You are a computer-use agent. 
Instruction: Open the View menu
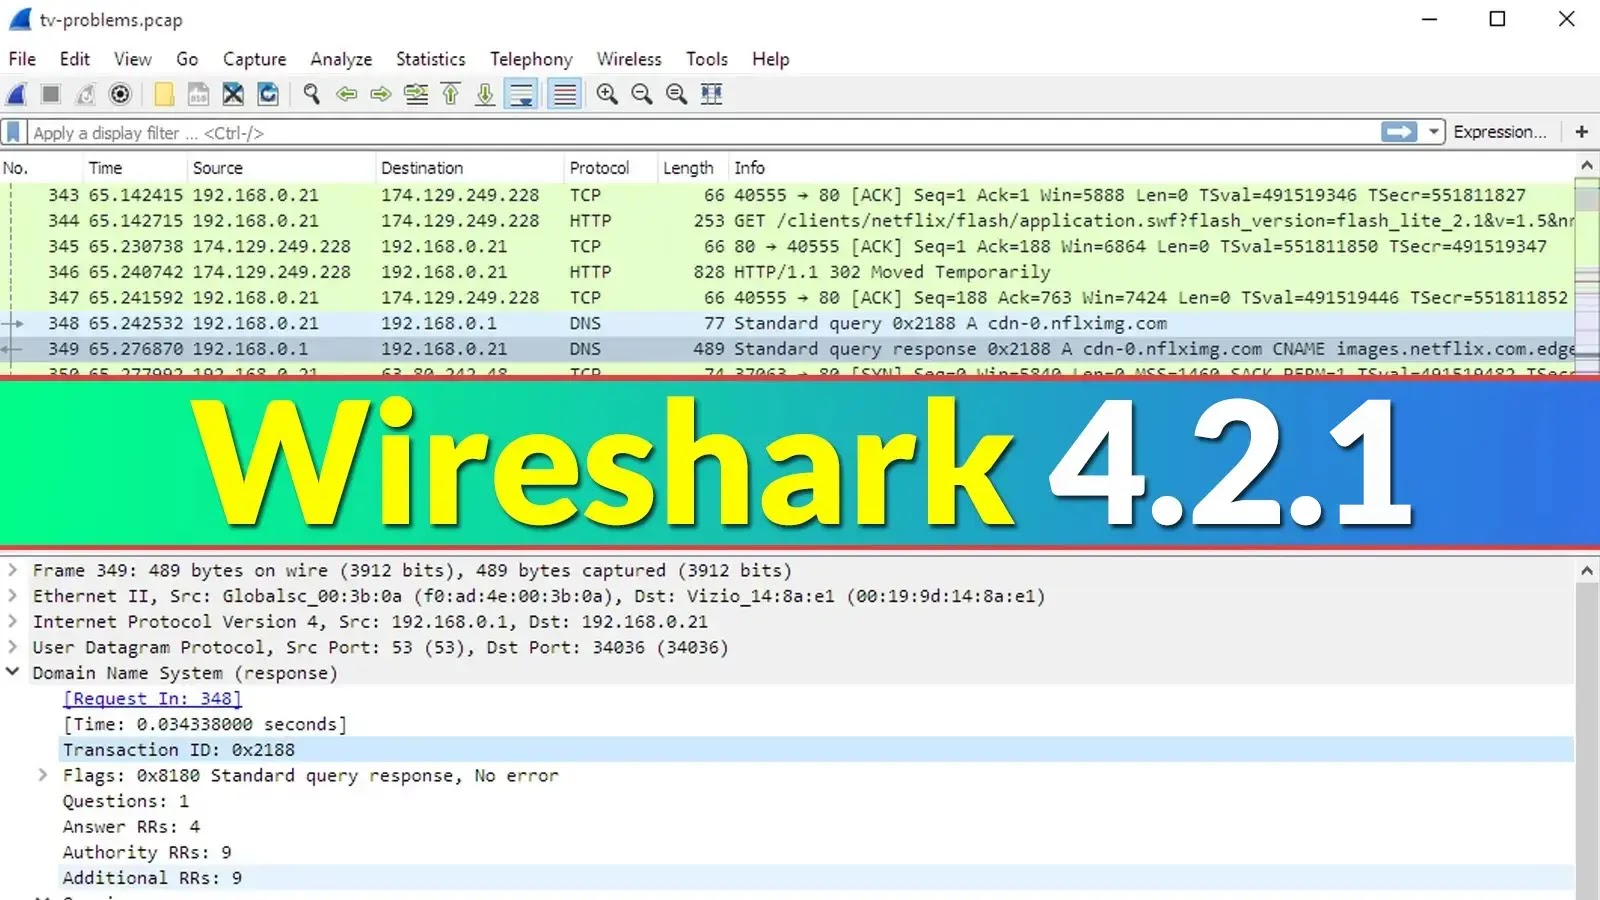132,59
